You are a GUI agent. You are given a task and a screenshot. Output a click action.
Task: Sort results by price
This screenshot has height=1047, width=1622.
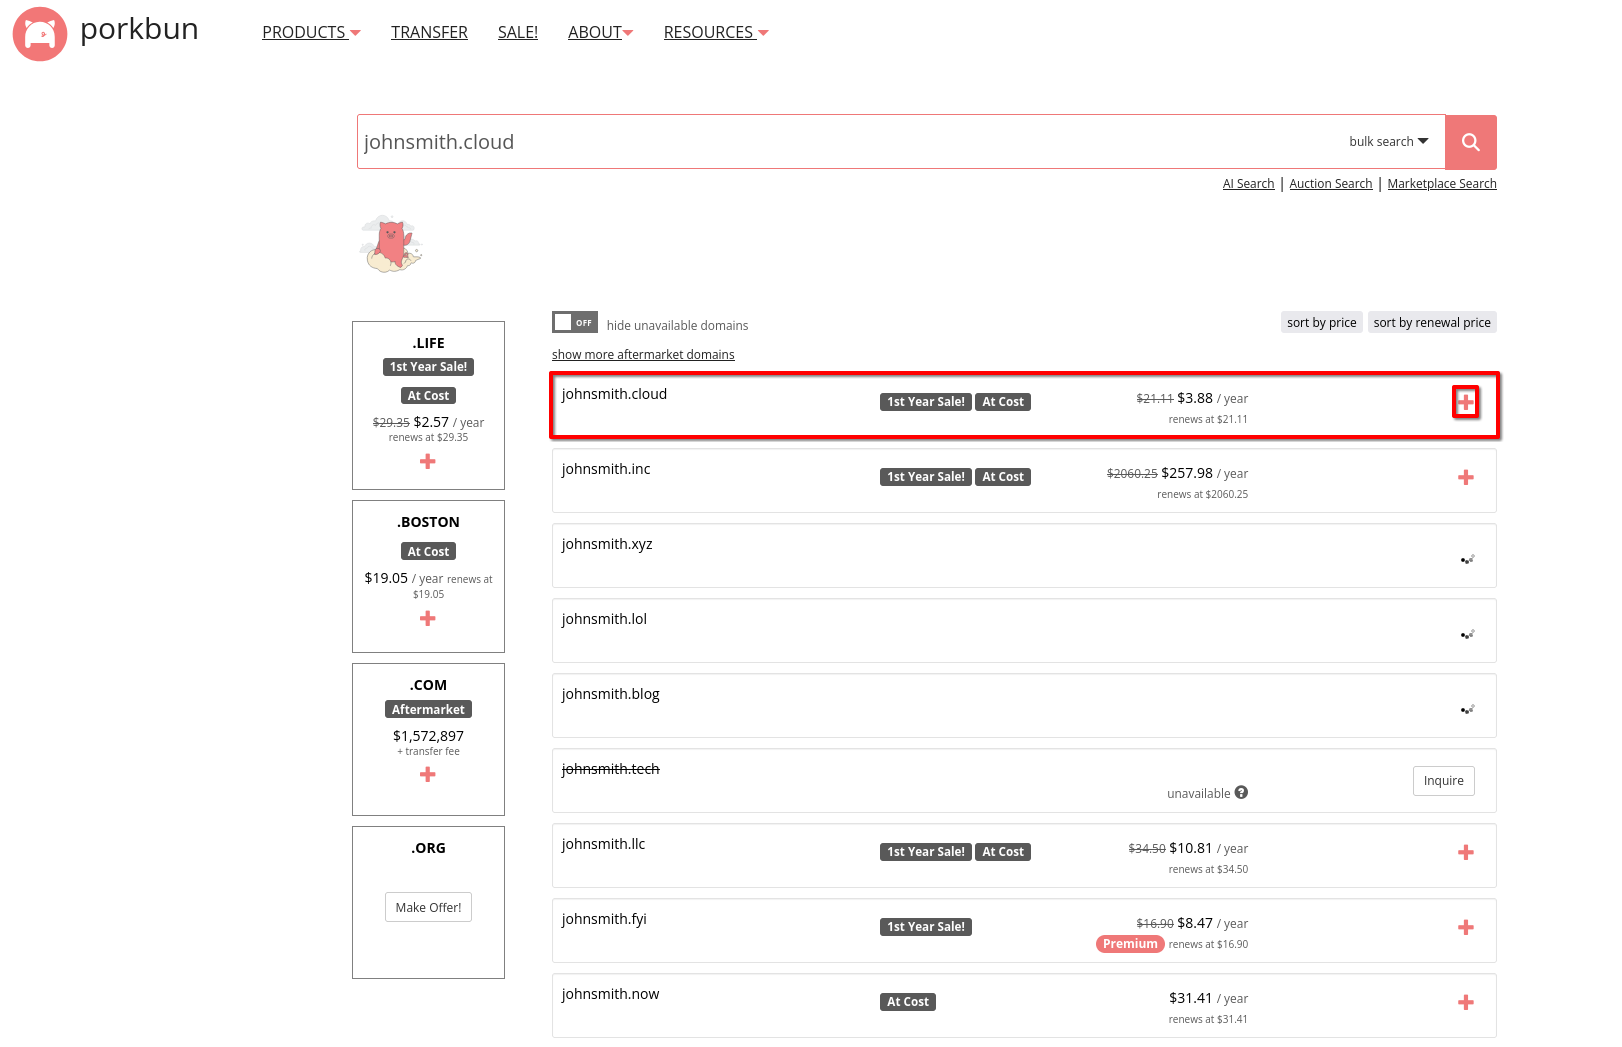tap(1321, 322)
